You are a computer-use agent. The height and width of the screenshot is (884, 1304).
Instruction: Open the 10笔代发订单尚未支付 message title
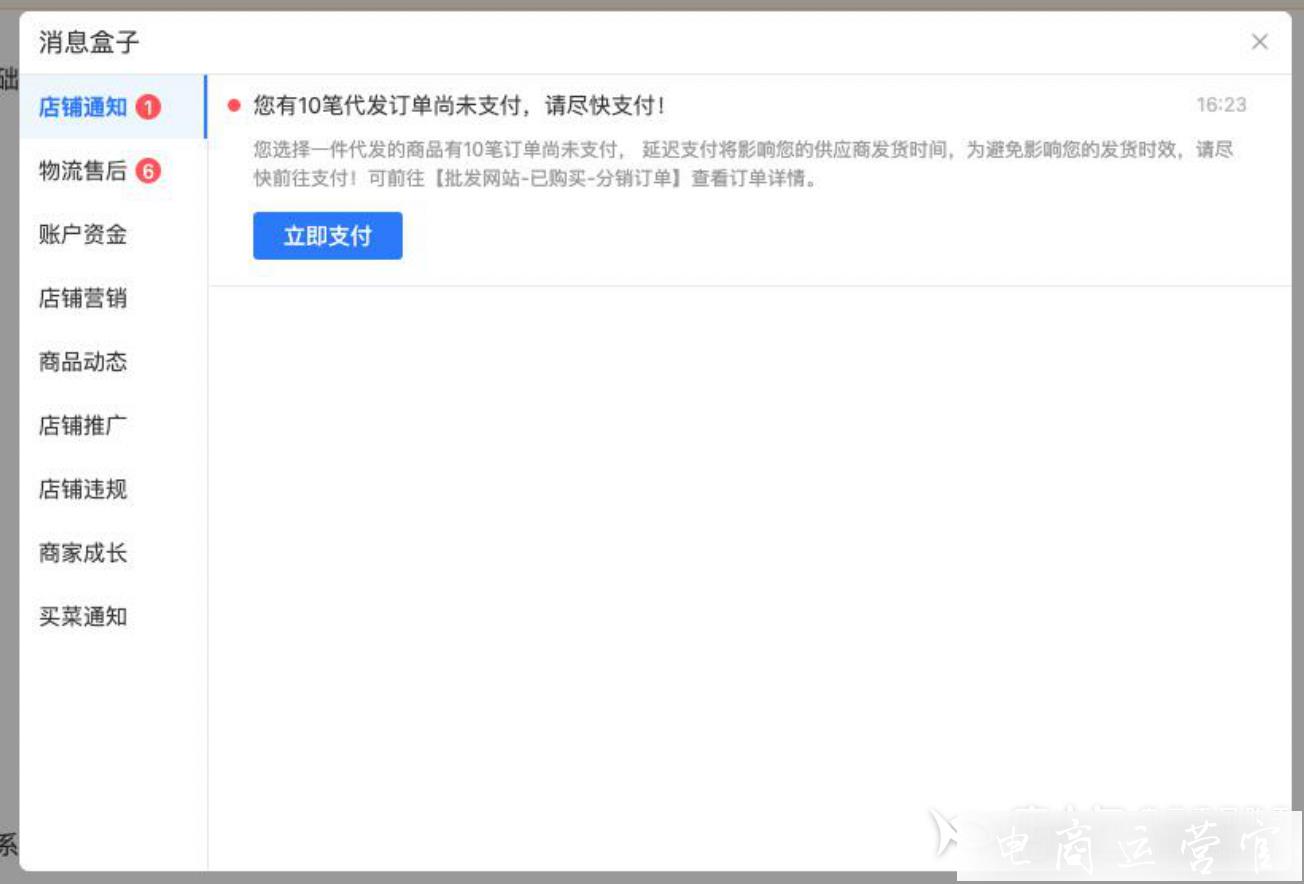point(459,105)
